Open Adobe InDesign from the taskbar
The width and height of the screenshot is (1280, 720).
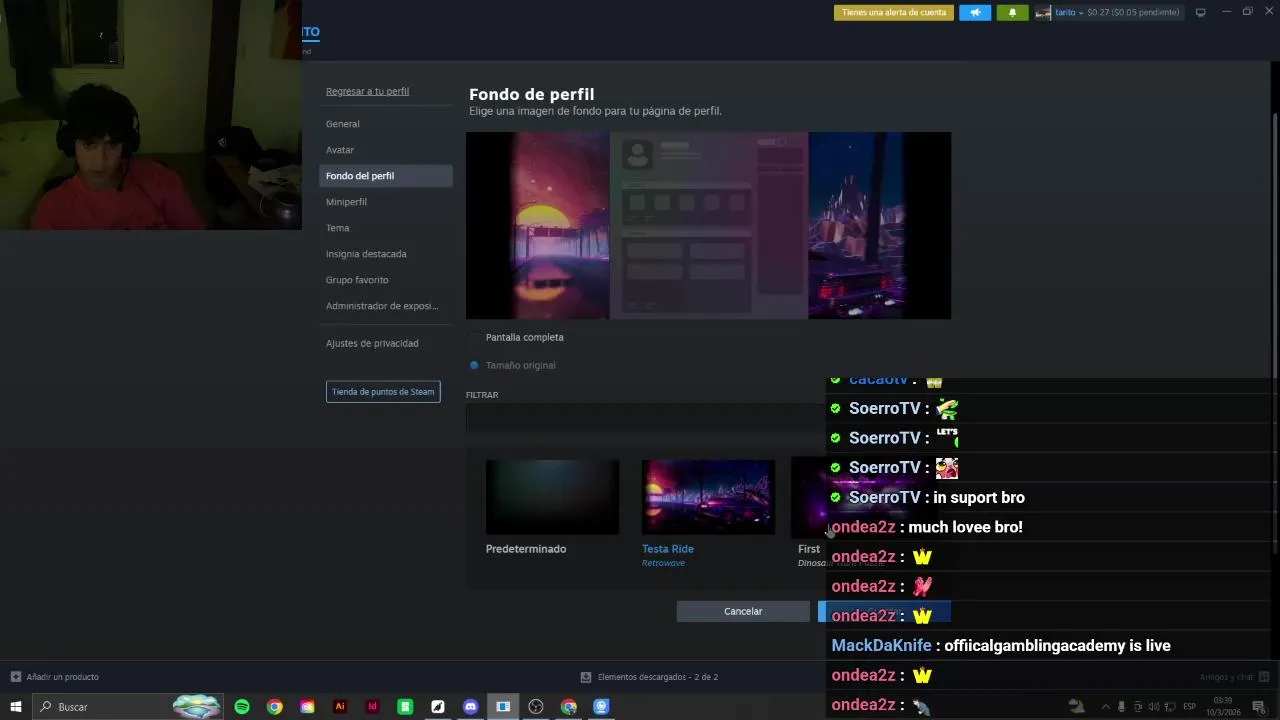[372, 707]
